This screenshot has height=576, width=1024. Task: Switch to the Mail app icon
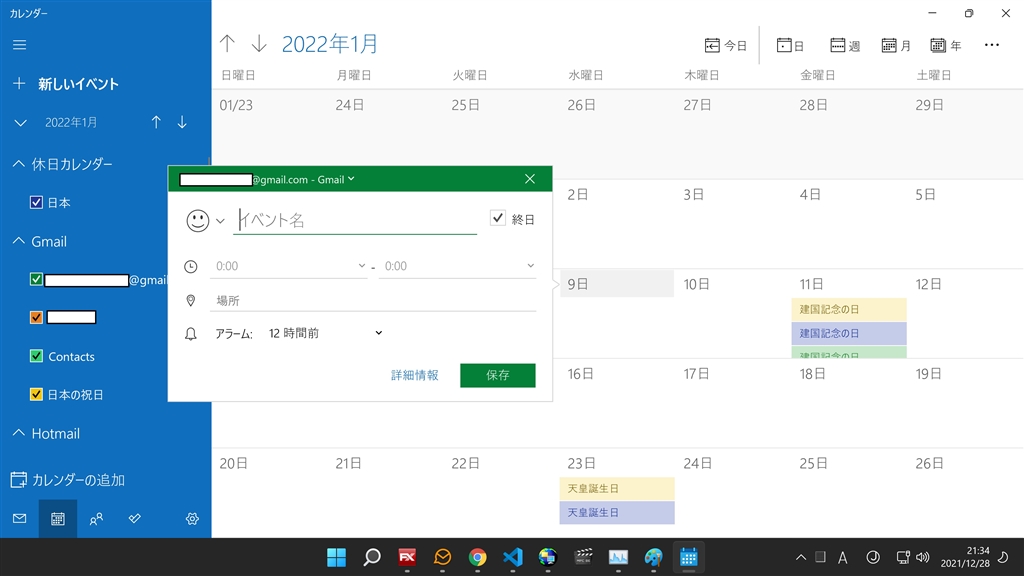(x=20, y=519)
